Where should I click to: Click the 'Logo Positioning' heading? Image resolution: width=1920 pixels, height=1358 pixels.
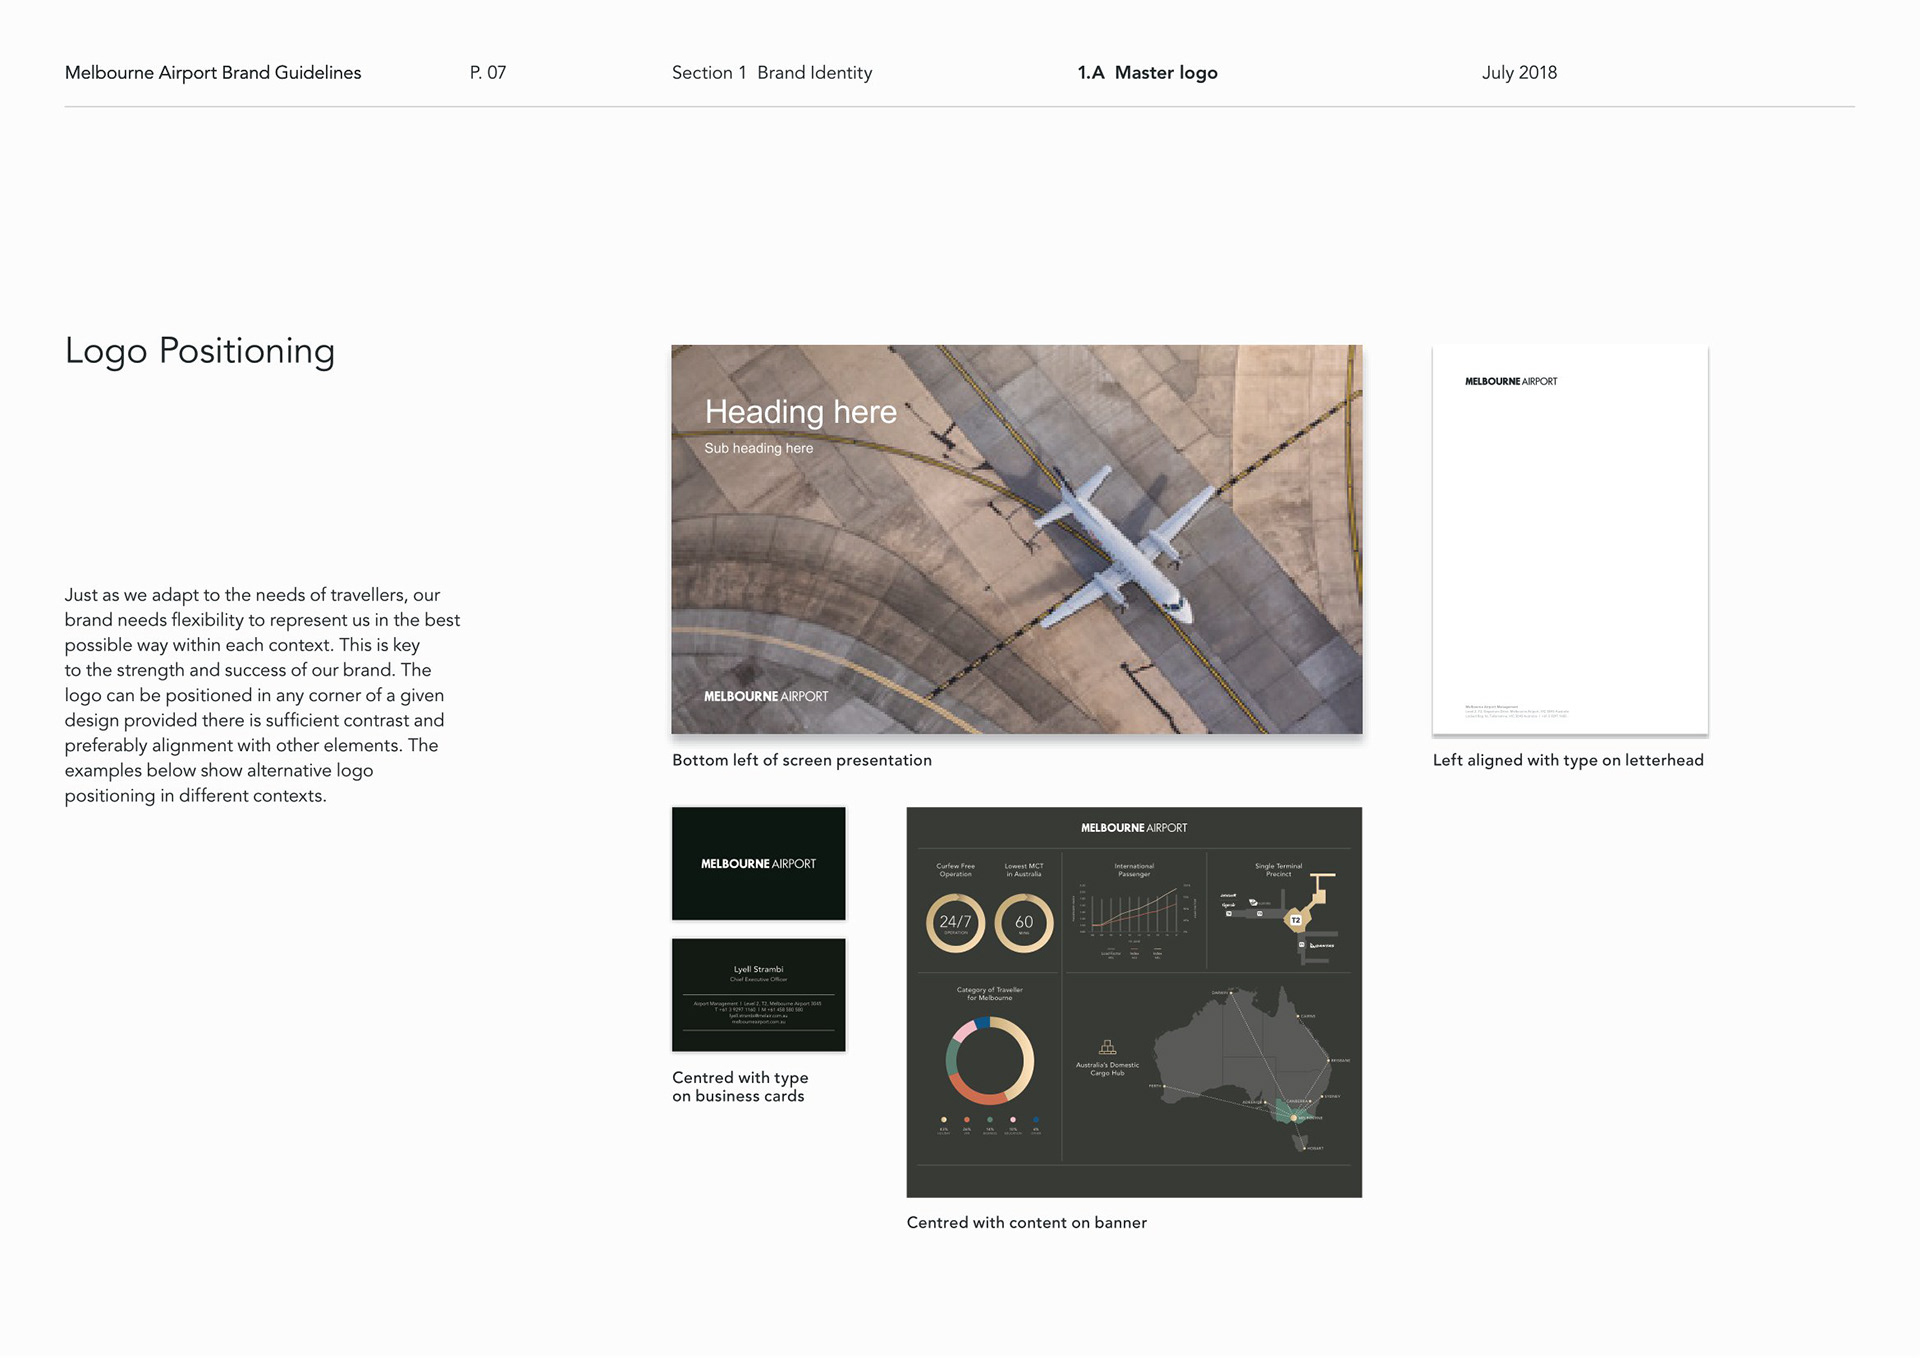(x=200, y=351)
